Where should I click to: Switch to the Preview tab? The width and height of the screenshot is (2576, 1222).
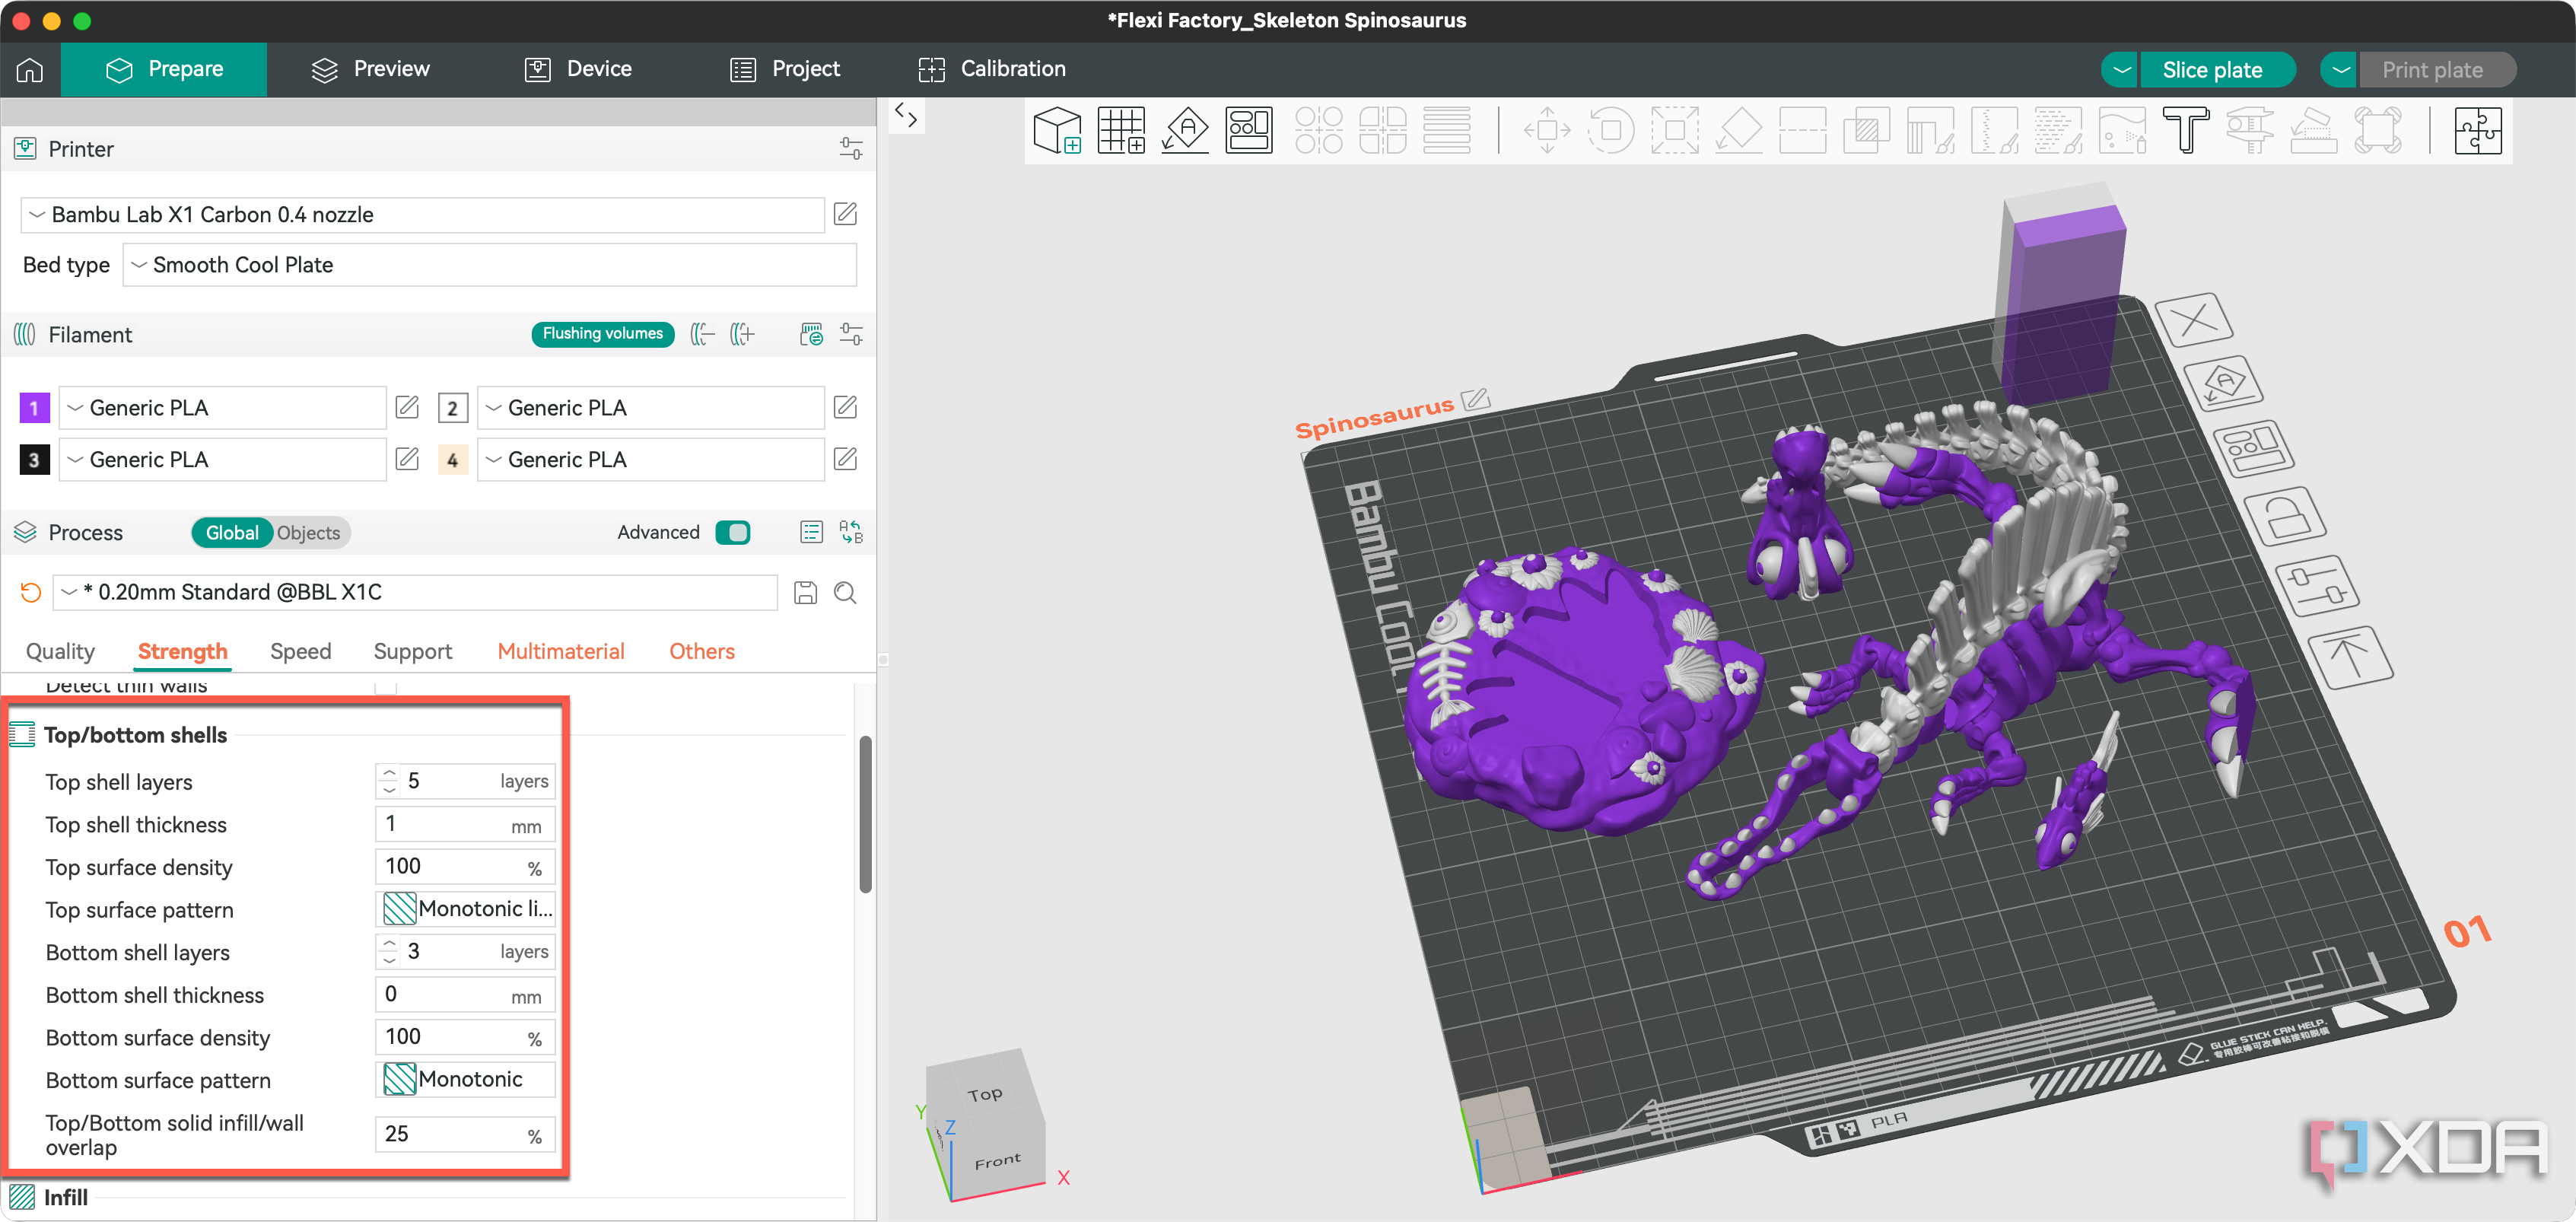(371, 69)
